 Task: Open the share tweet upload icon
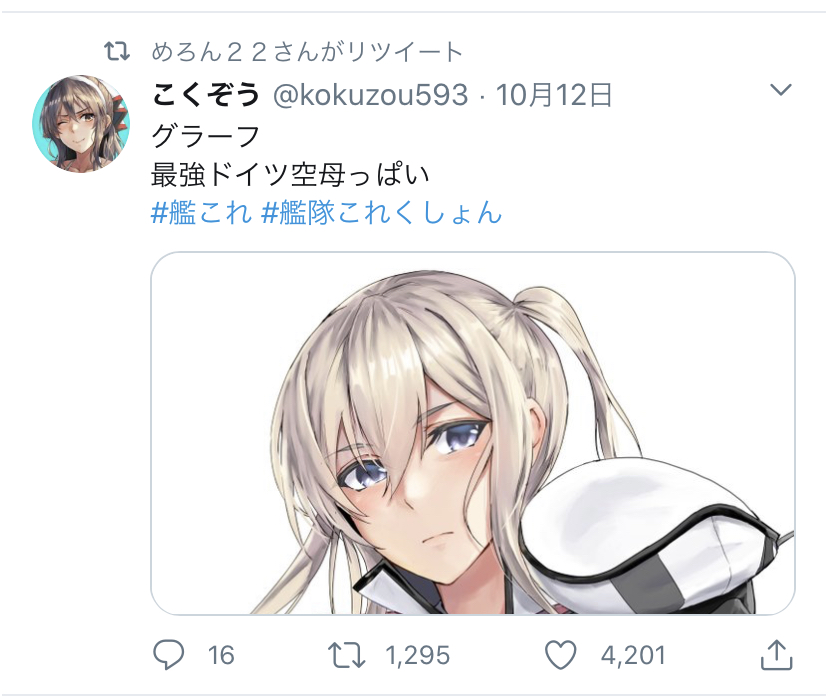pos(777,655)
